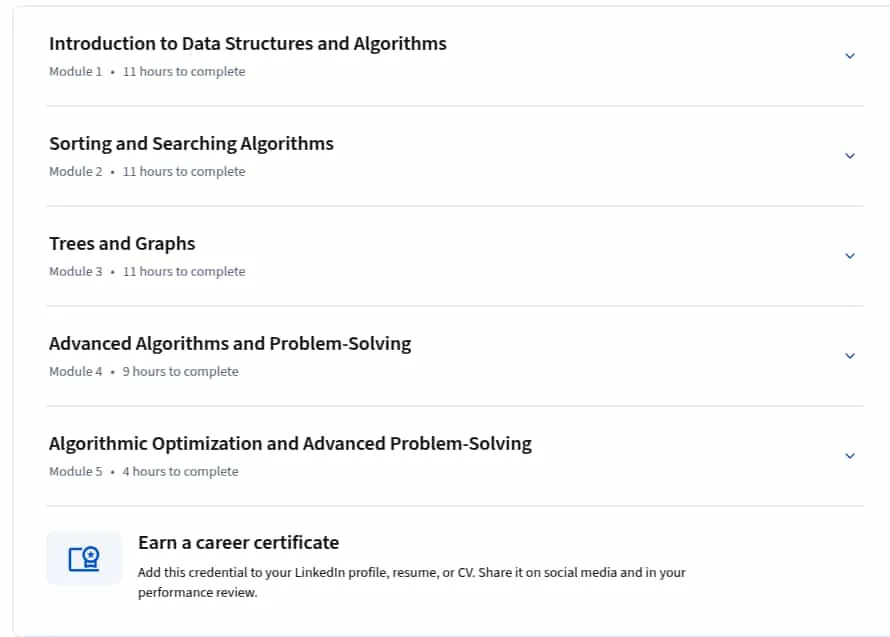Image resolution: width=890 pixels, height=637 pixels.
Task: Click Advanced Algorithms and Problem-Solving title
Action: click(230, 343)
